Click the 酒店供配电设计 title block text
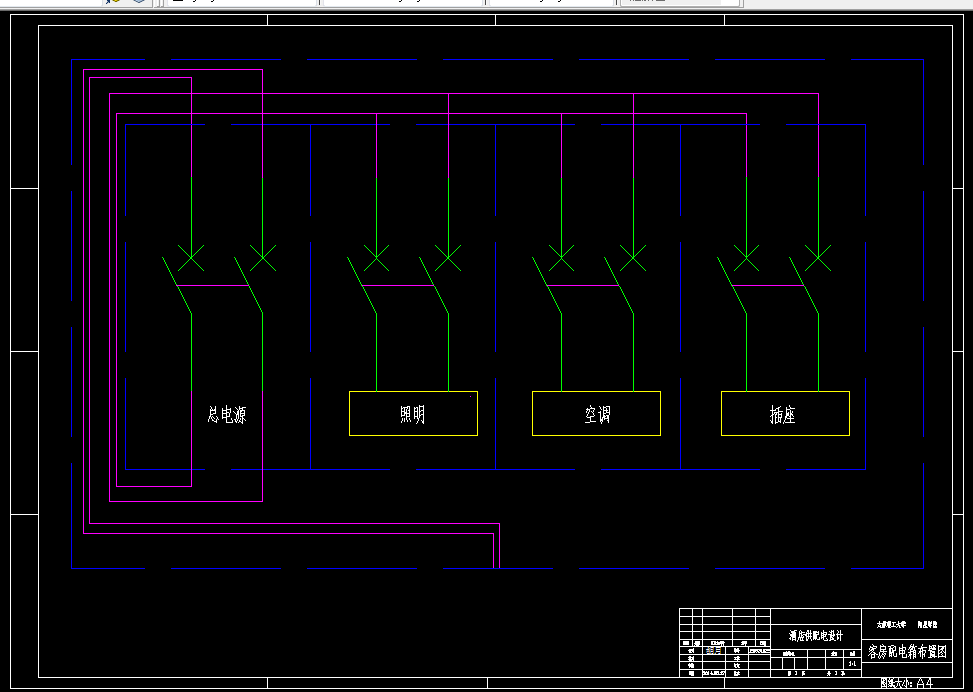 coord(816,636)
